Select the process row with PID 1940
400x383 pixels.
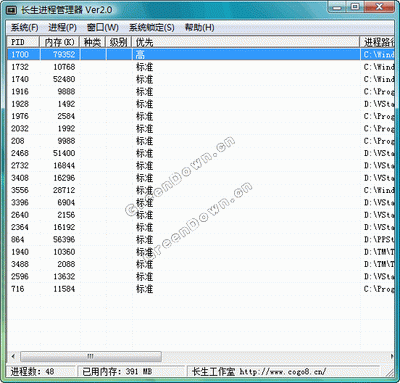[200, 252]
